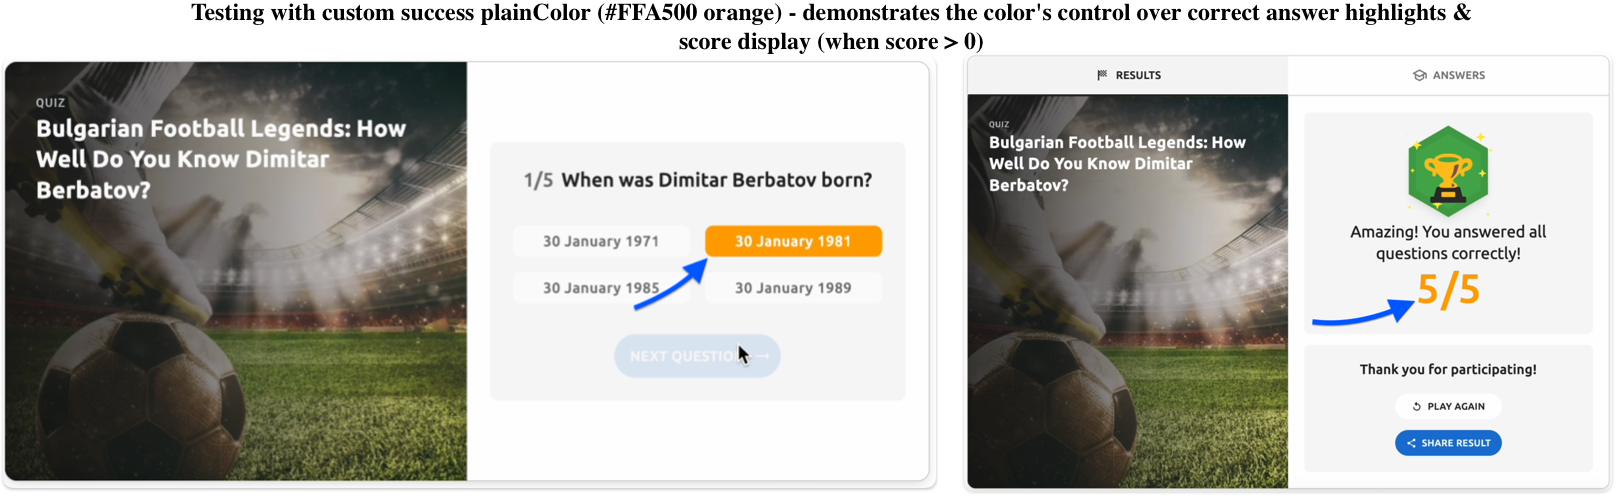Click the Play Again button
This screenshot has width=1616, height=498.
click(x=1448, y=407)
